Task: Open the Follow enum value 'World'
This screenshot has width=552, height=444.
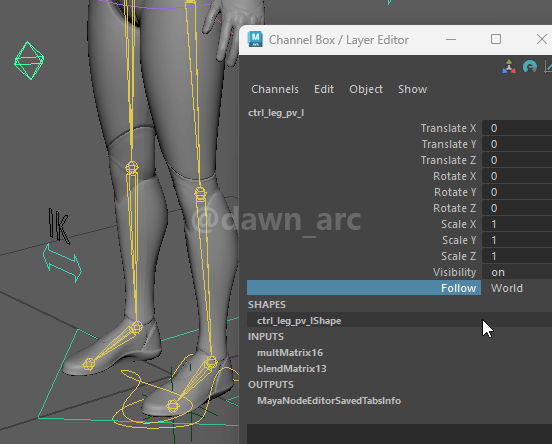Action: click(x=516, y=288)
